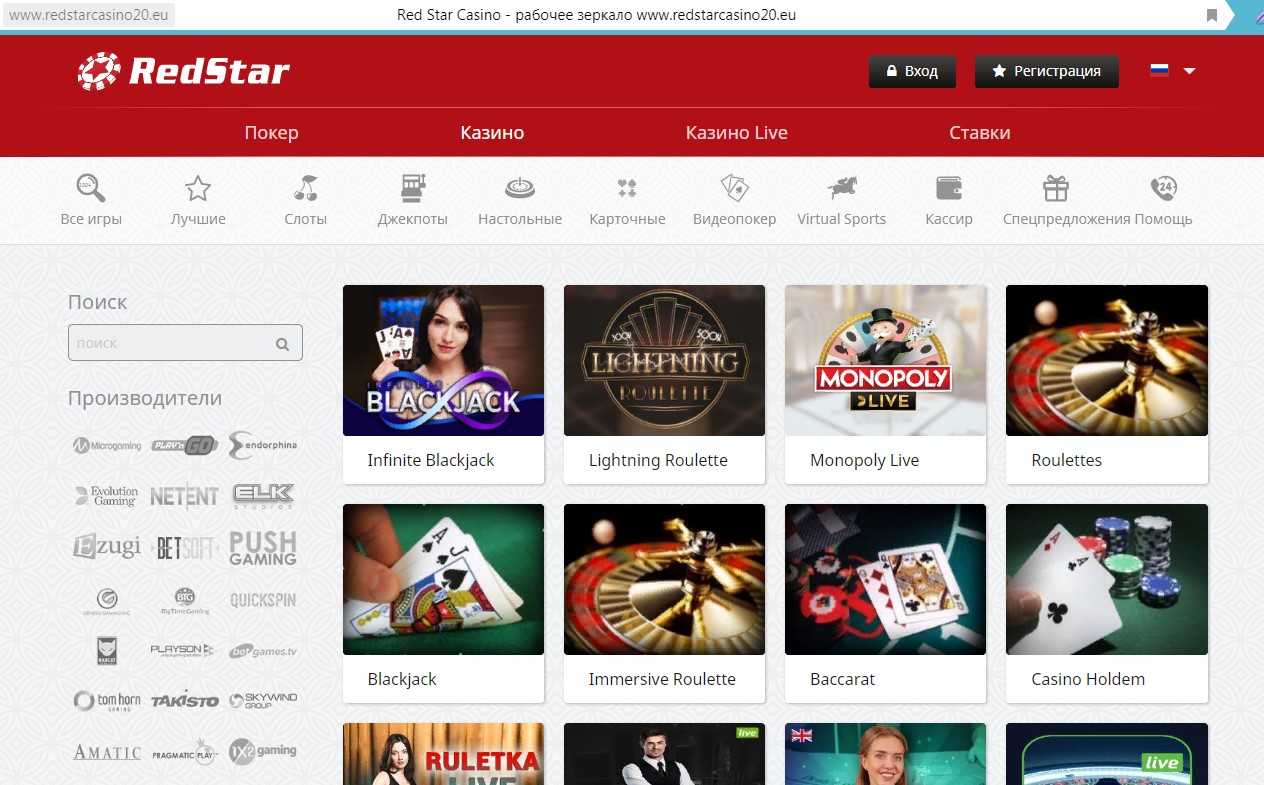Viewport: 1264px width, 785px height.
Task: Open the Lightning Roulette game thumbnail
Action: pos(664,360)
